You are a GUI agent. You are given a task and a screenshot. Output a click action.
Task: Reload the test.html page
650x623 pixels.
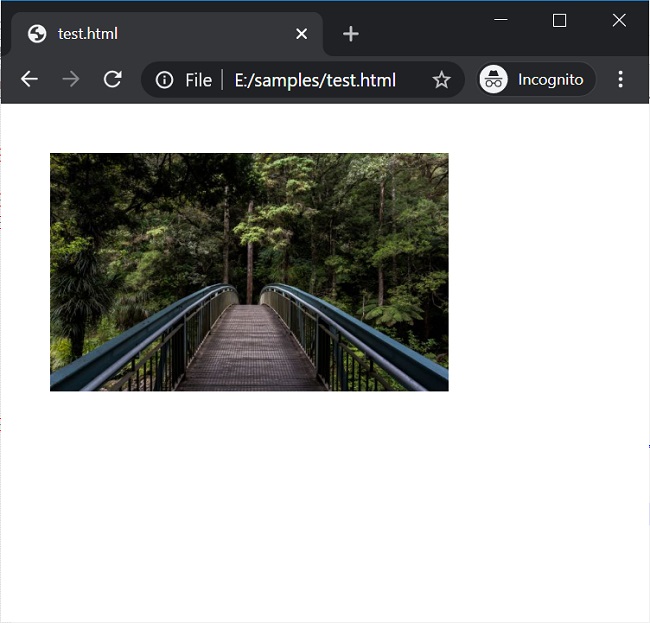pos(112,79)
